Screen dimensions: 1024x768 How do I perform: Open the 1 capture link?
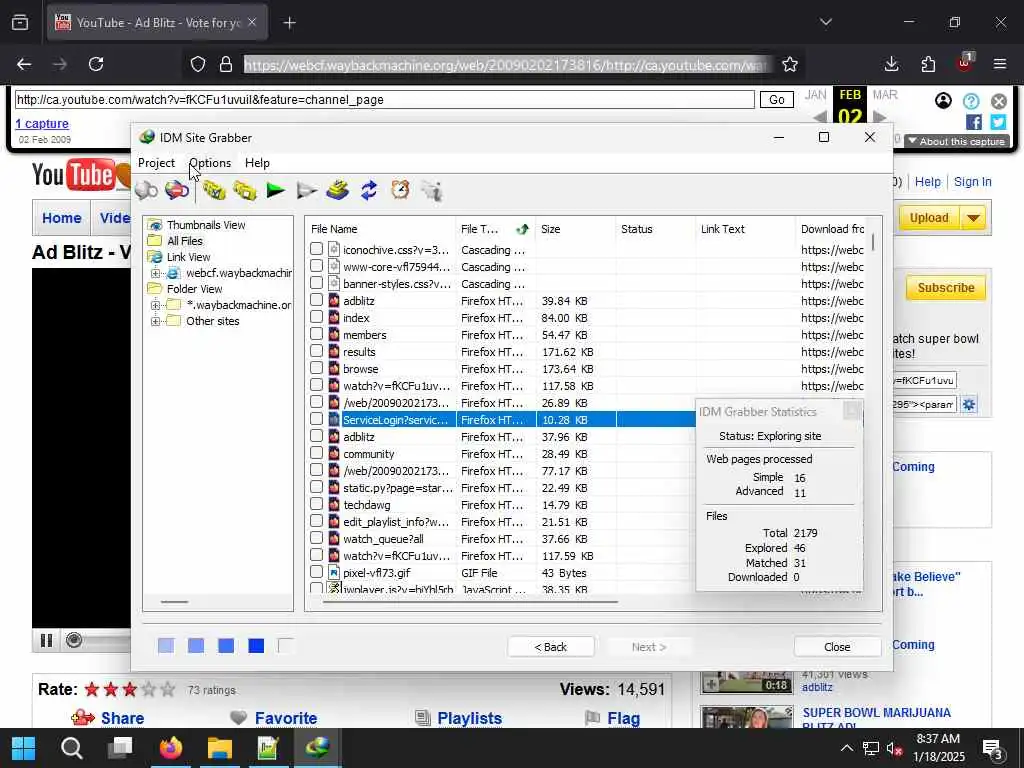42,123
